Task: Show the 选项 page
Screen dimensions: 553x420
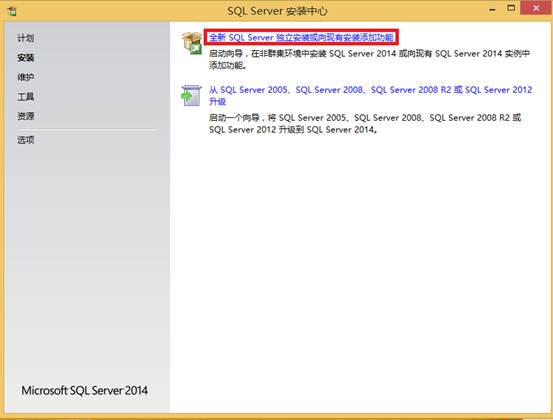Action: (x=26, y=140)
